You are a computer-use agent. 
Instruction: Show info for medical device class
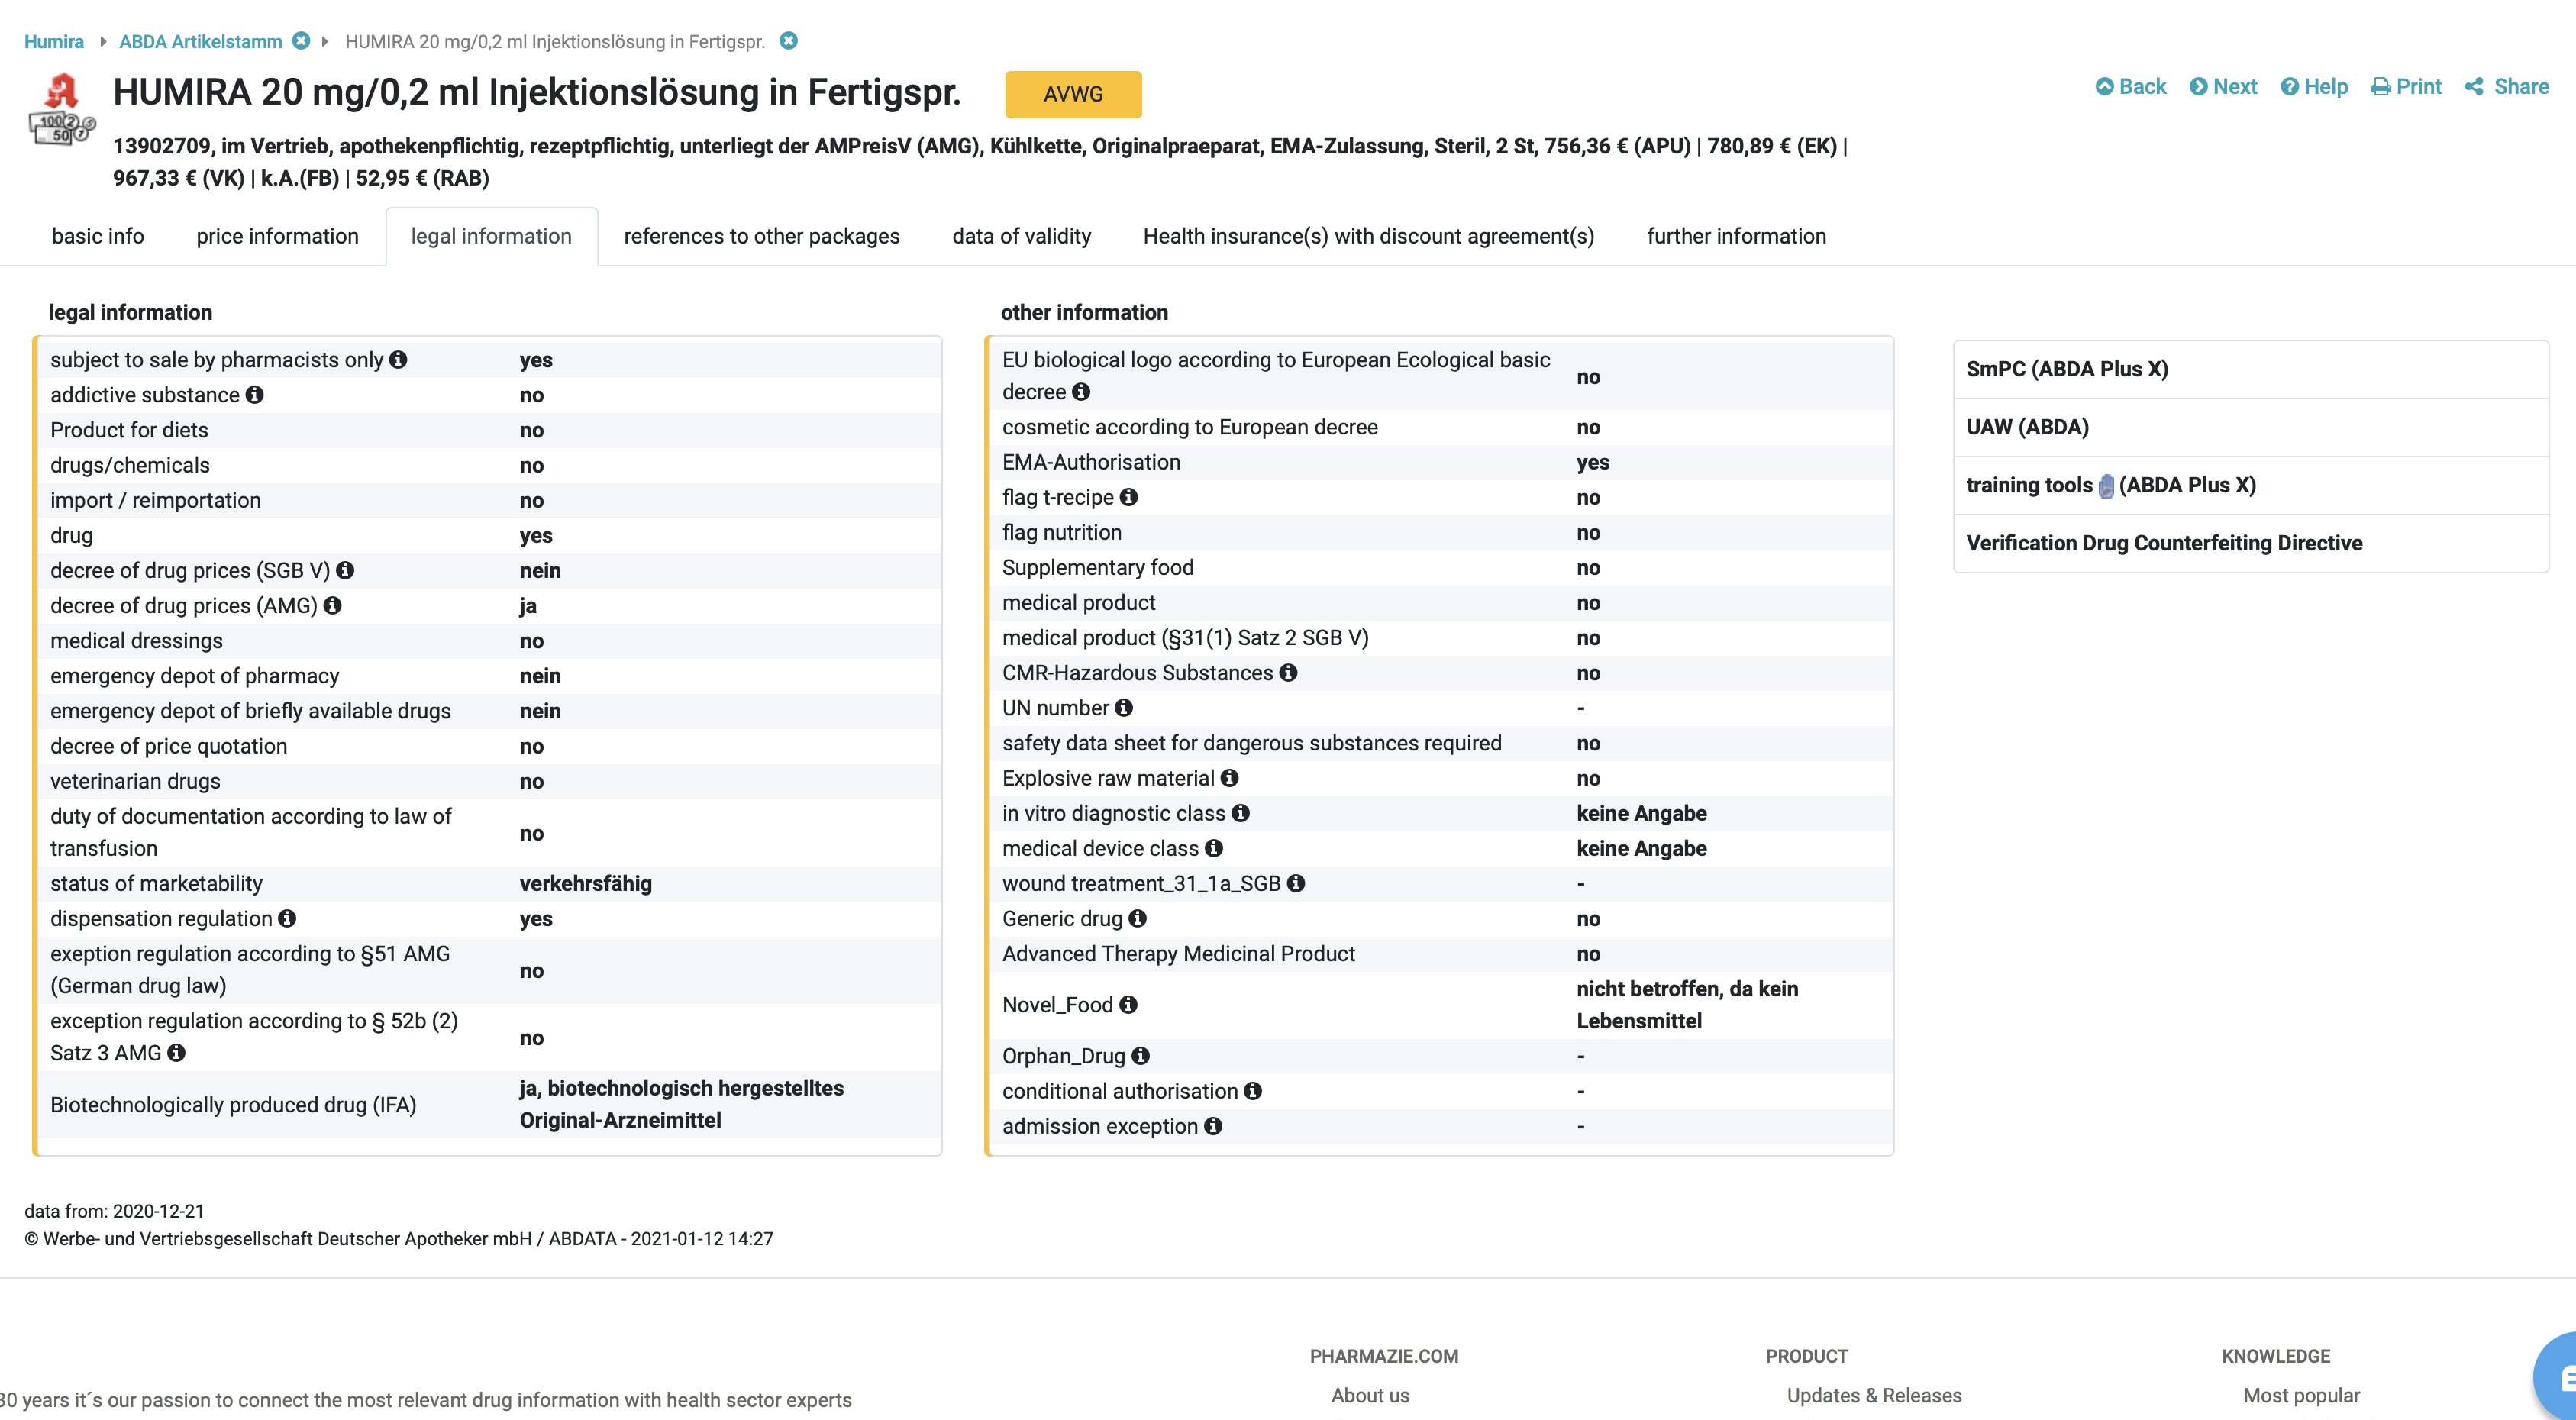(1214, 848)
